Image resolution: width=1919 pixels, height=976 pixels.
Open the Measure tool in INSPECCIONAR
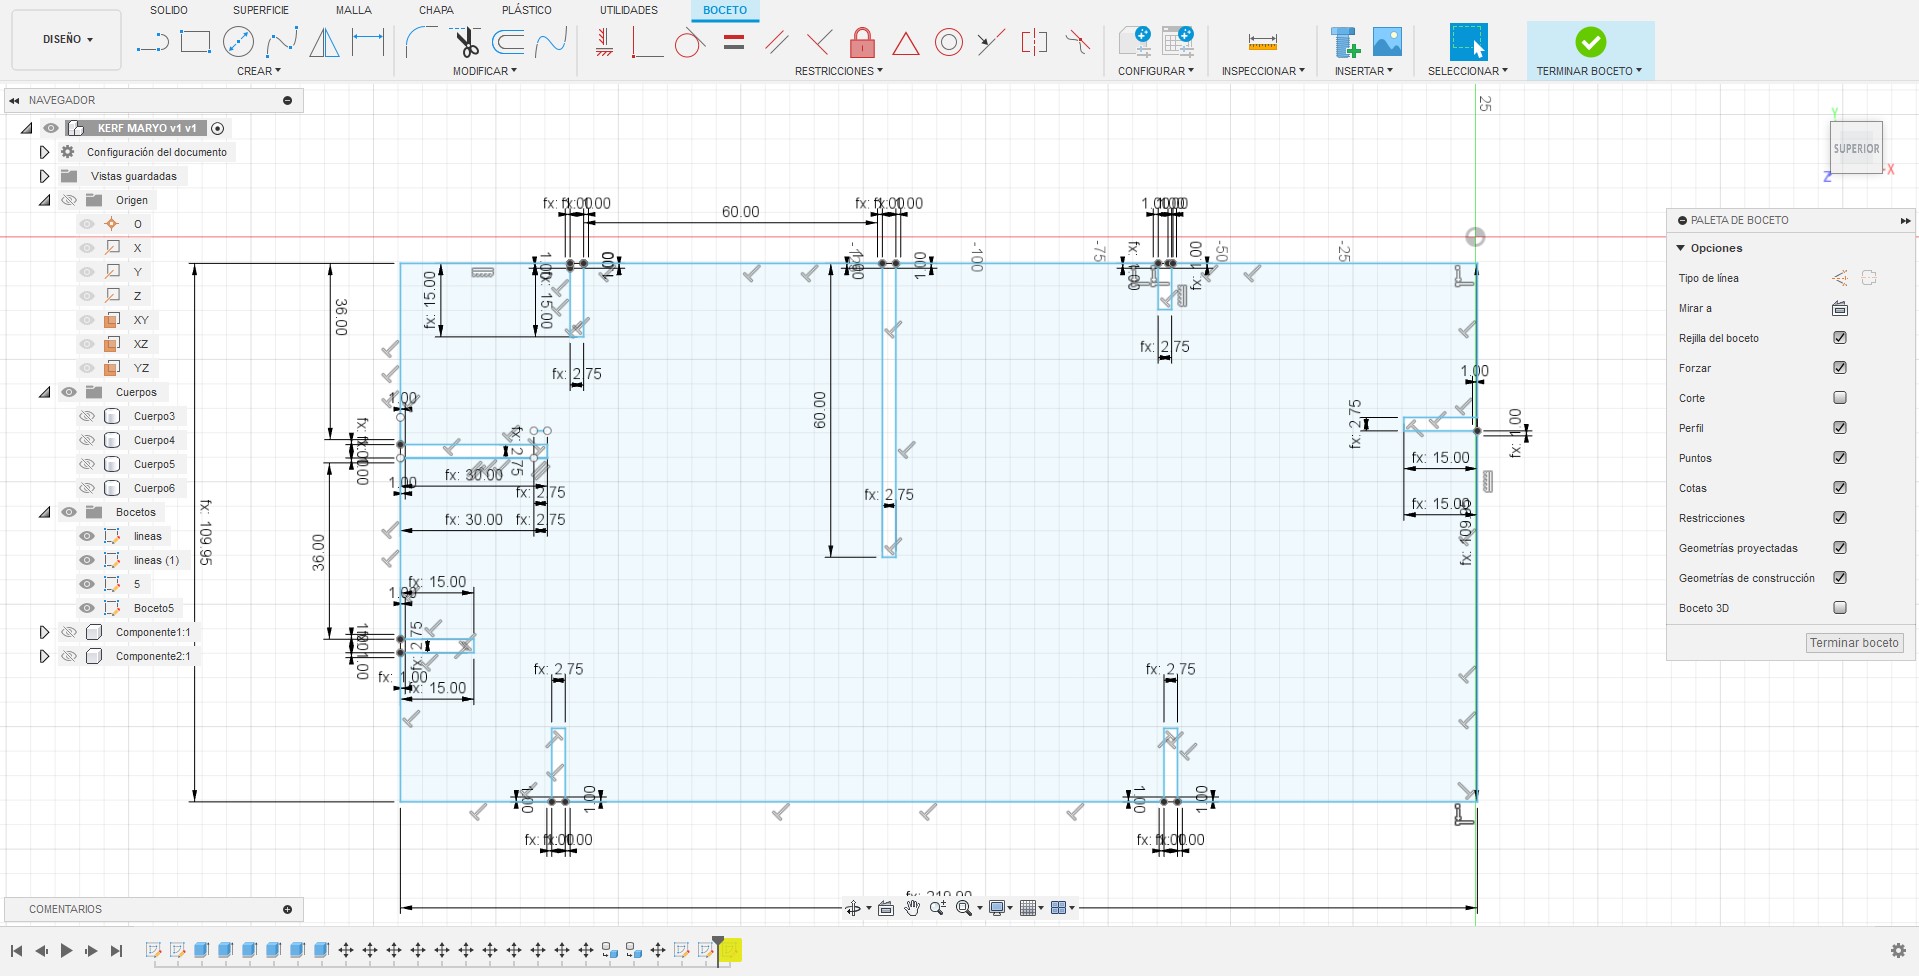click(x=1263, y=42)
